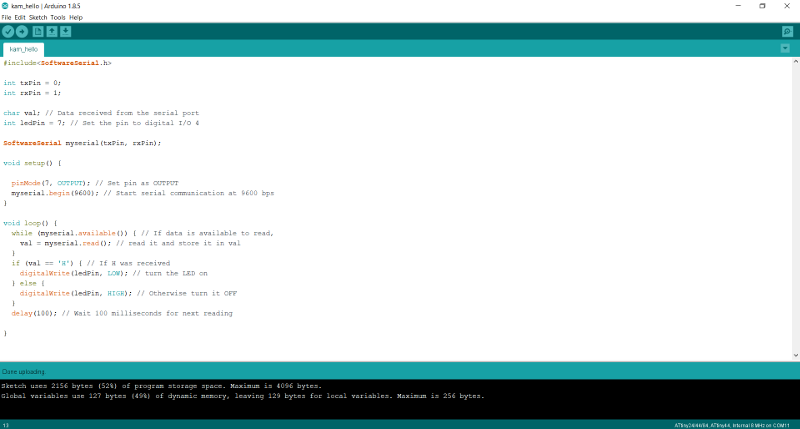Screen dimensions: 800x429
Task: Click the Upload arrow icon
Action: click(x=22, y=32)
